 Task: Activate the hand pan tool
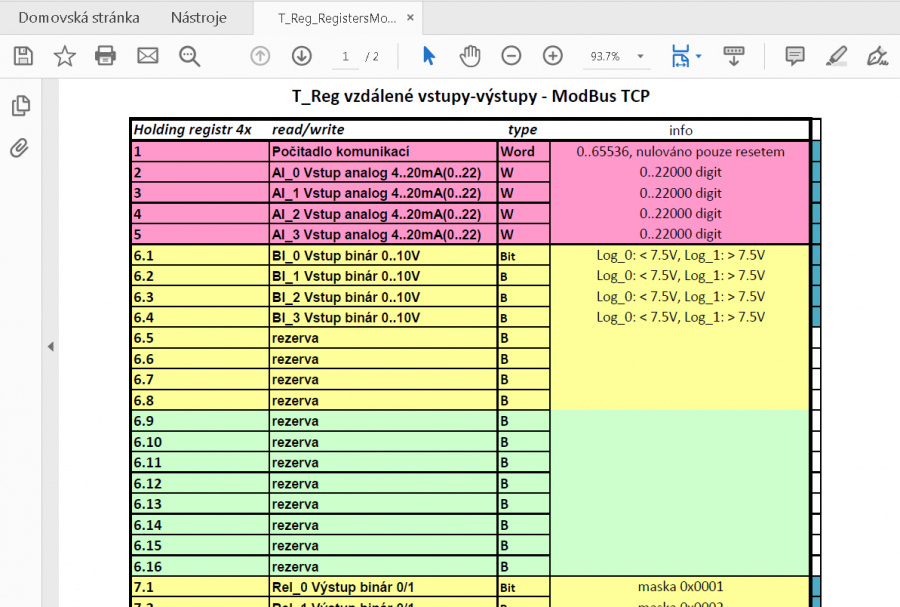click(x=470, y=56)
